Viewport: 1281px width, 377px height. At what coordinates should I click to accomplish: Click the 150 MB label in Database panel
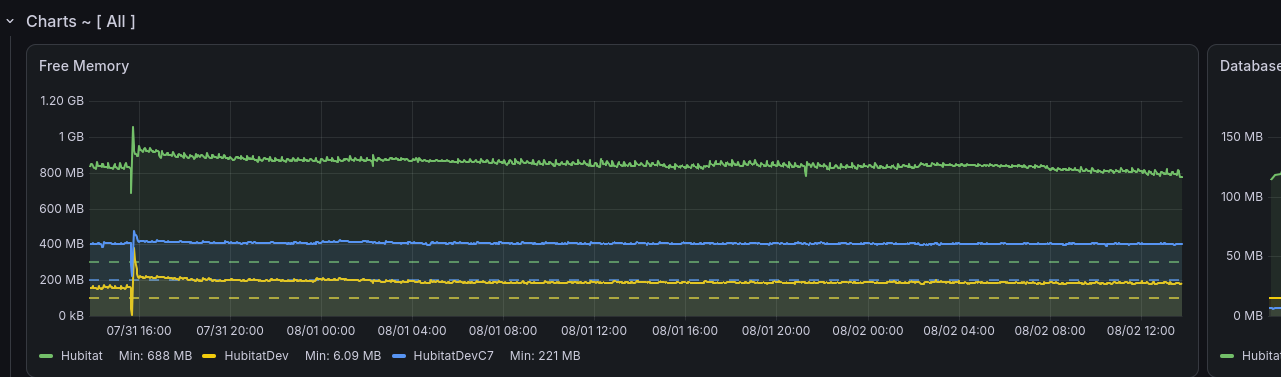click(1243, 137)
